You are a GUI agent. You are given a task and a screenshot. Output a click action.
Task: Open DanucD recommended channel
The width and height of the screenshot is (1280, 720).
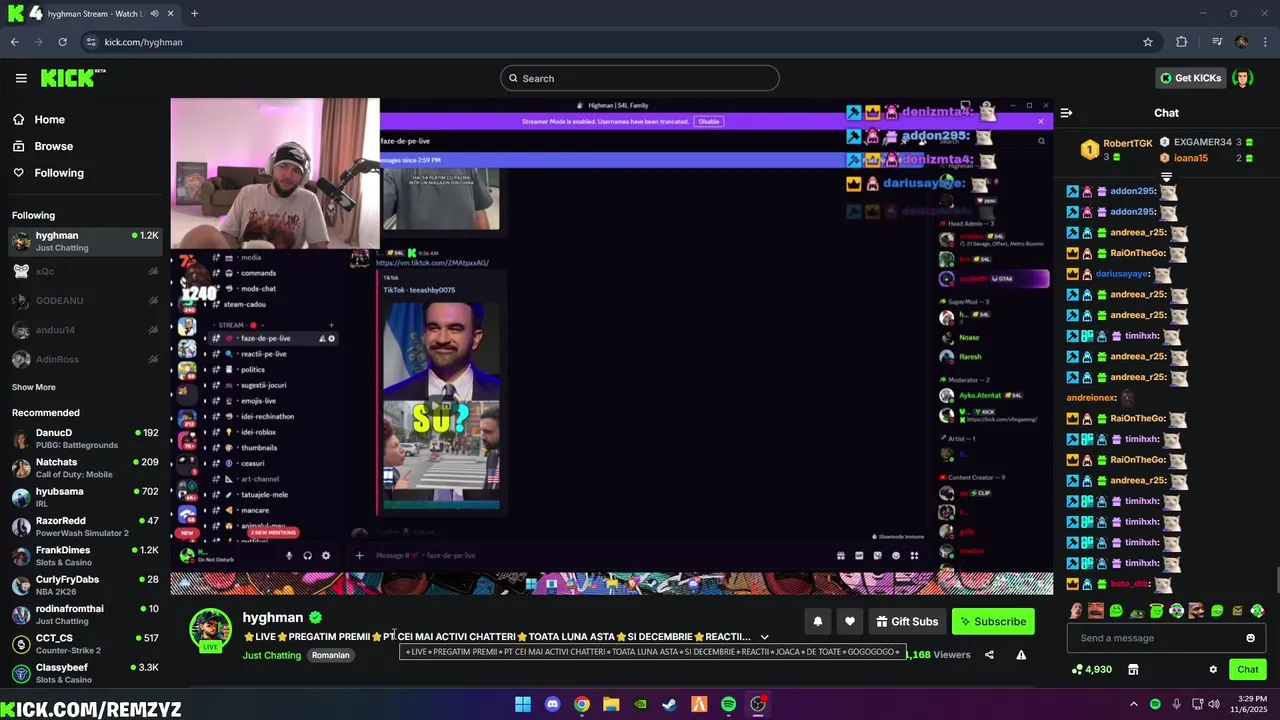pos(85,438)
